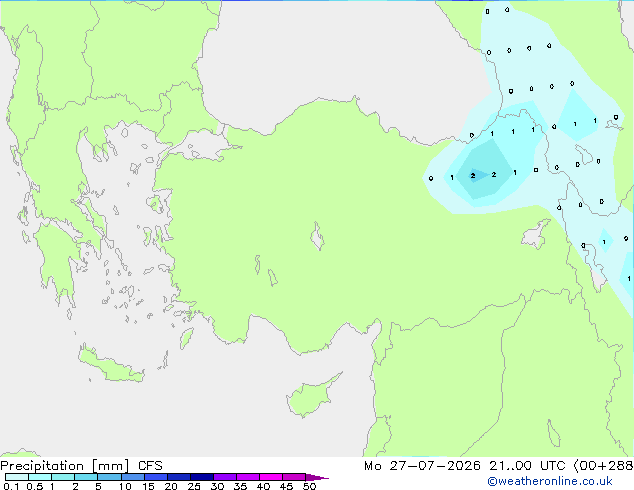The width and height of the screenshot is (634, 490).
Task: Click the above-50 arrow tip of legend
Action: point(317,477)
